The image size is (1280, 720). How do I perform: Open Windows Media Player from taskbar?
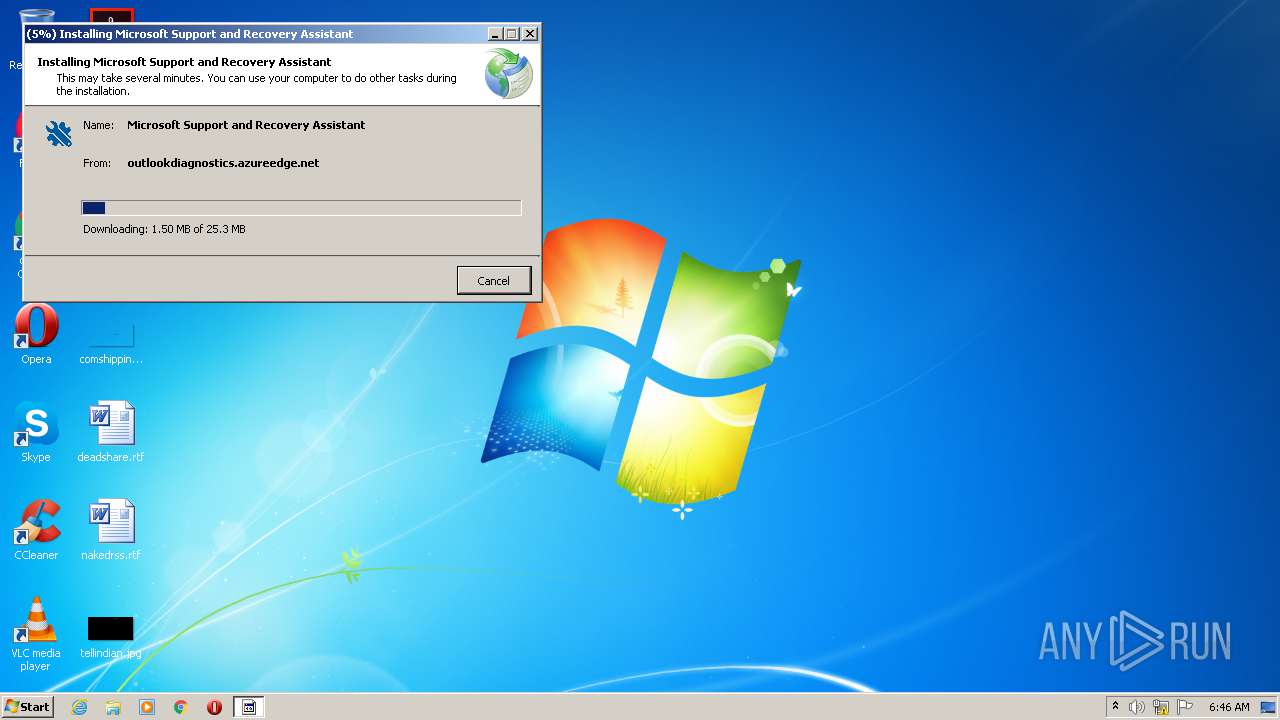point(147,707)
